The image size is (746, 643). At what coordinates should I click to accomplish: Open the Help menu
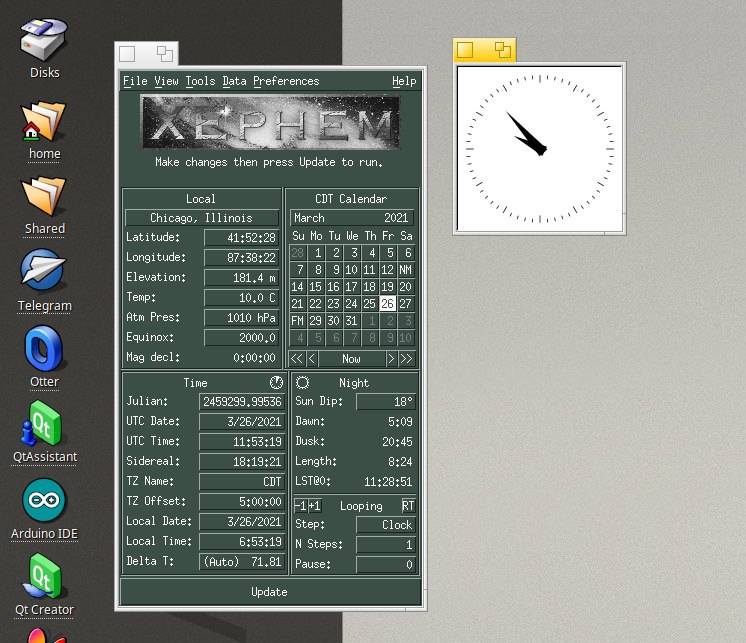coord(404,81)
